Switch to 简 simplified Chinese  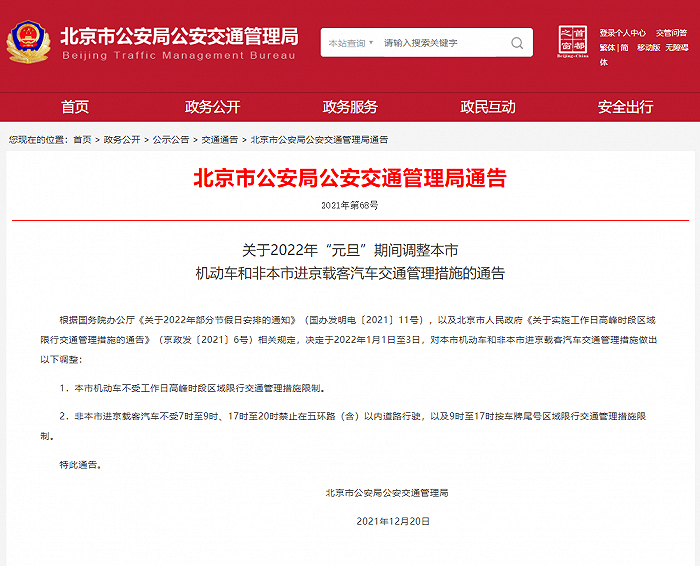[x=624, y=47]
